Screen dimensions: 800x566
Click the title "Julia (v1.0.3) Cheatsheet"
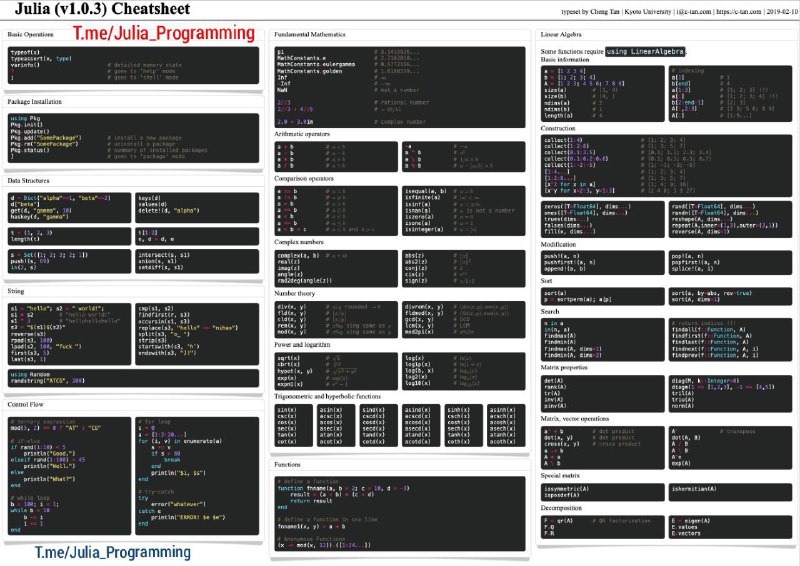[x=102, y=9]
